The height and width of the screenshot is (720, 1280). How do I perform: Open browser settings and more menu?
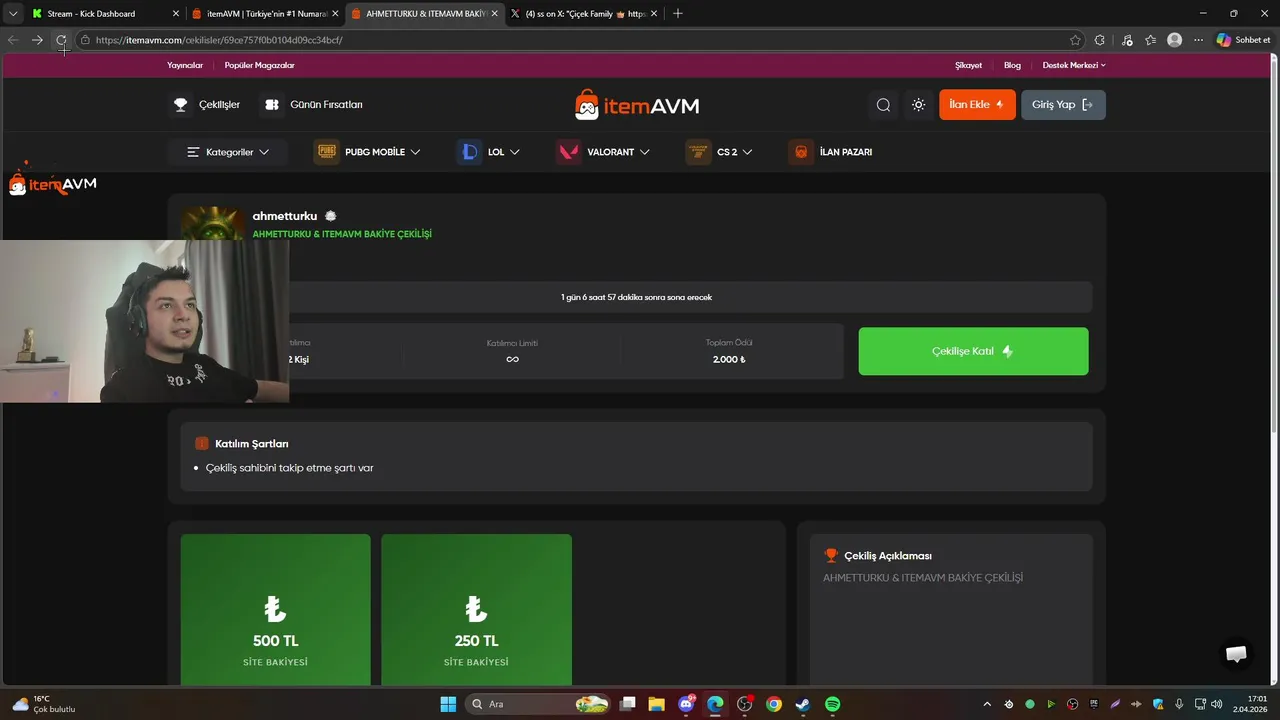[1199, 40]
